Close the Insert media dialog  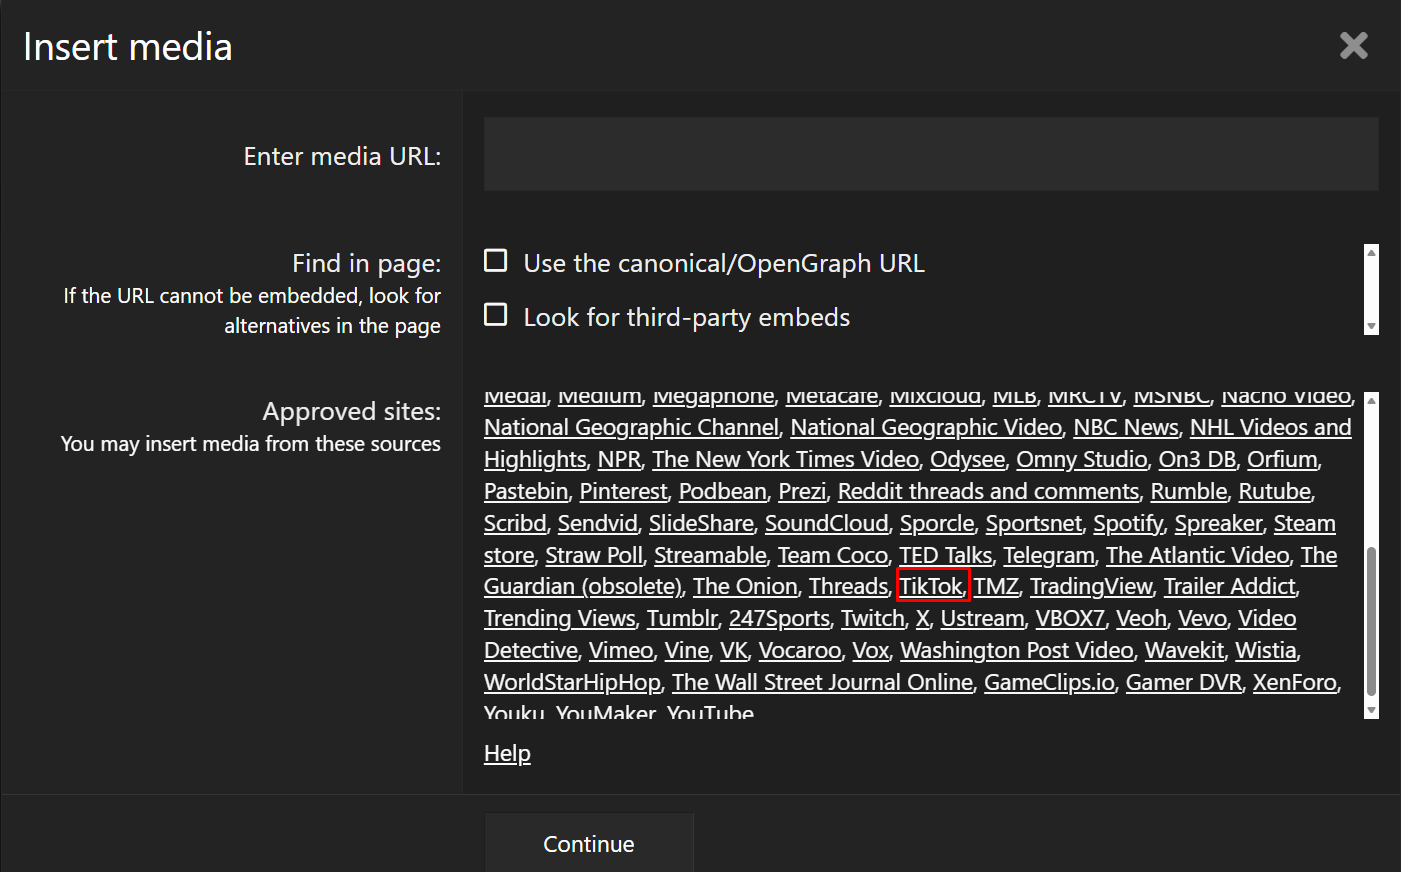(1353, 45)
